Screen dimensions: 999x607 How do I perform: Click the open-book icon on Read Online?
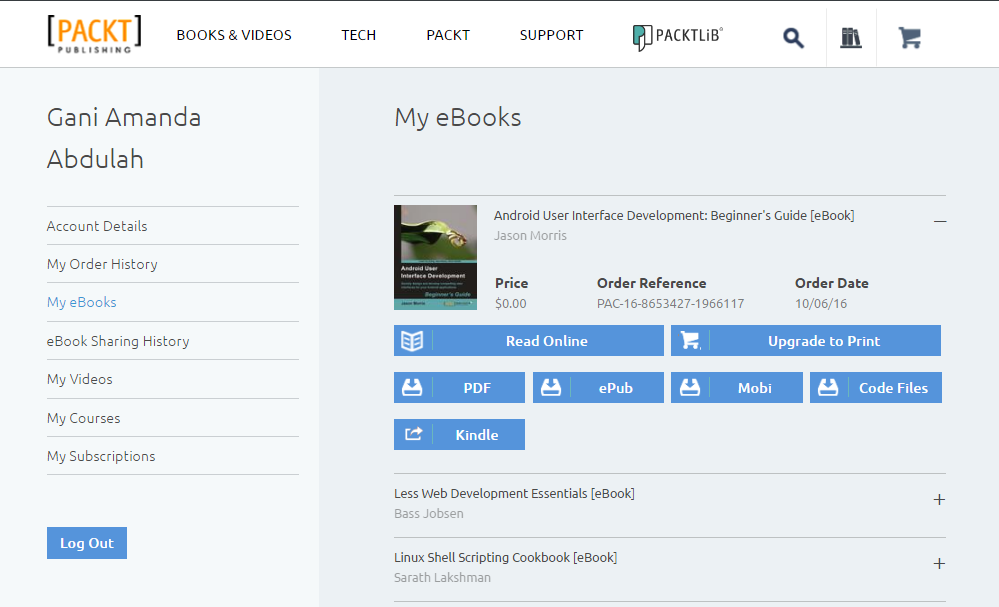tap(412, 341)
